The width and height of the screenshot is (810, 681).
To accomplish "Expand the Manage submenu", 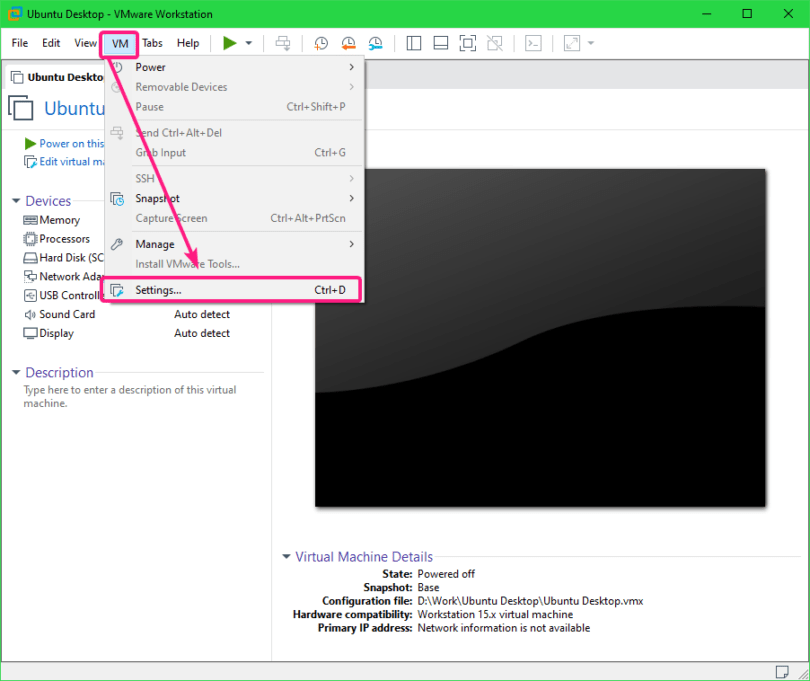I will pyautogui.click(x=235, y=244).
